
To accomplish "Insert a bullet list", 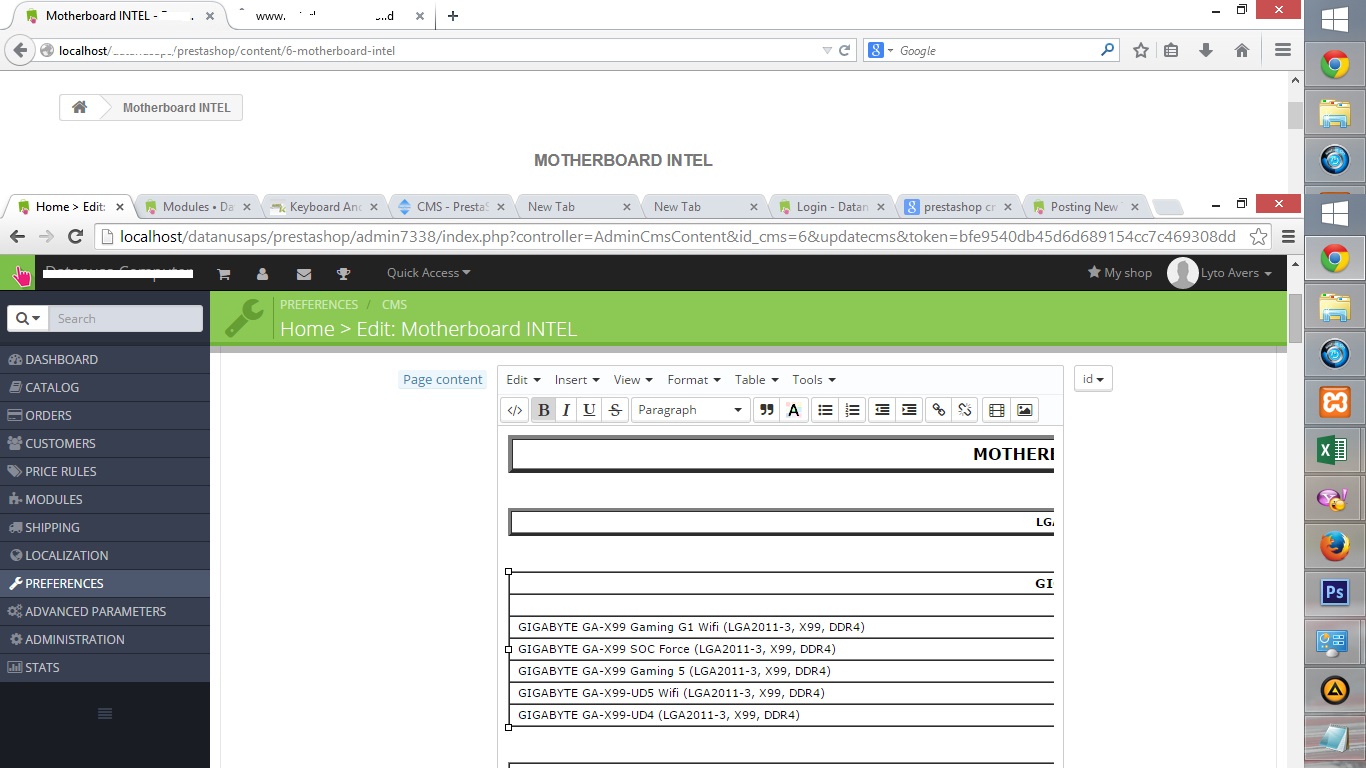I will click(825, 410).
